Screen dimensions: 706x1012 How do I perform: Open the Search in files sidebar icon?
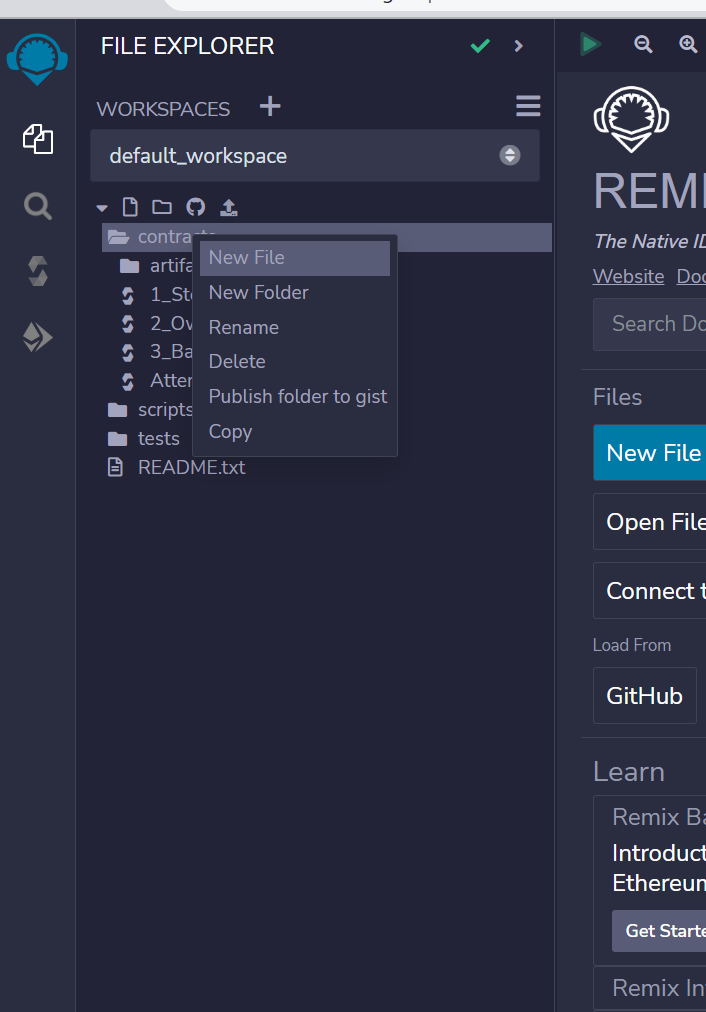point(37,207)
